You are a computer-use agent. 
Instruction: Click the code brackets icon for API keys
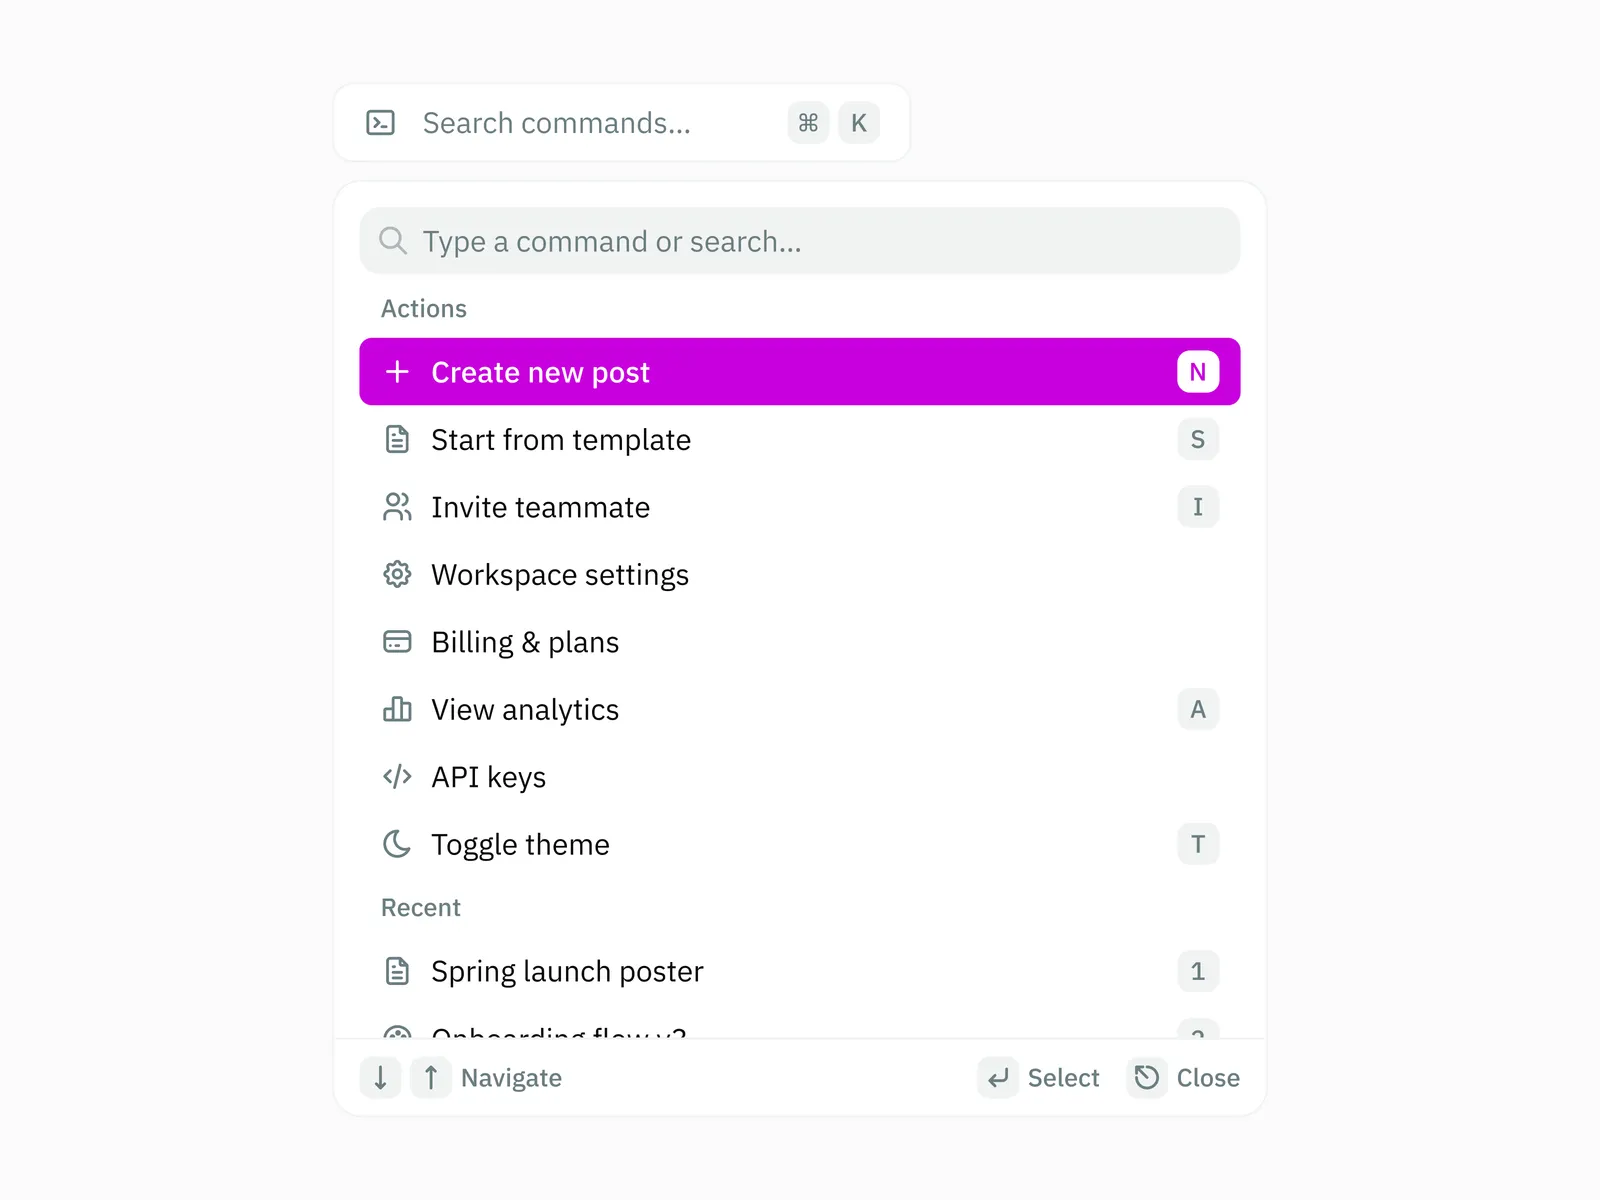[397, 777]
